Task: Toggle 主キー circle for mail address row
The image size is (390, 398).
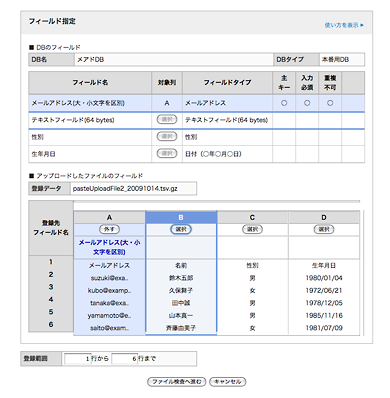Action: pos(284,103)
